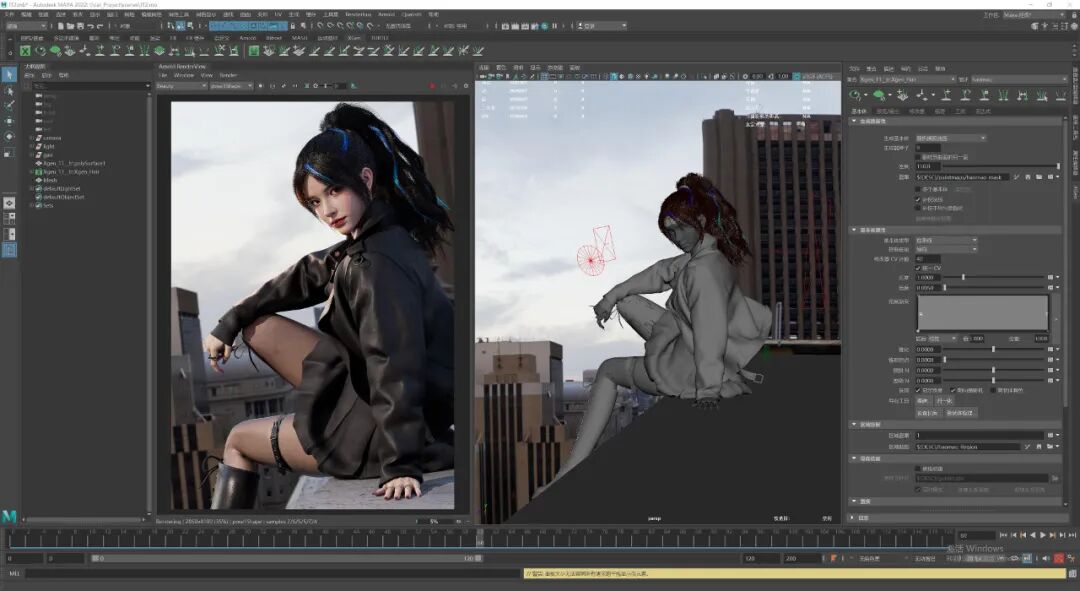Toggle first checked box in three-checkbox row
The image size is (1080, 591).
tap(918, 390)
